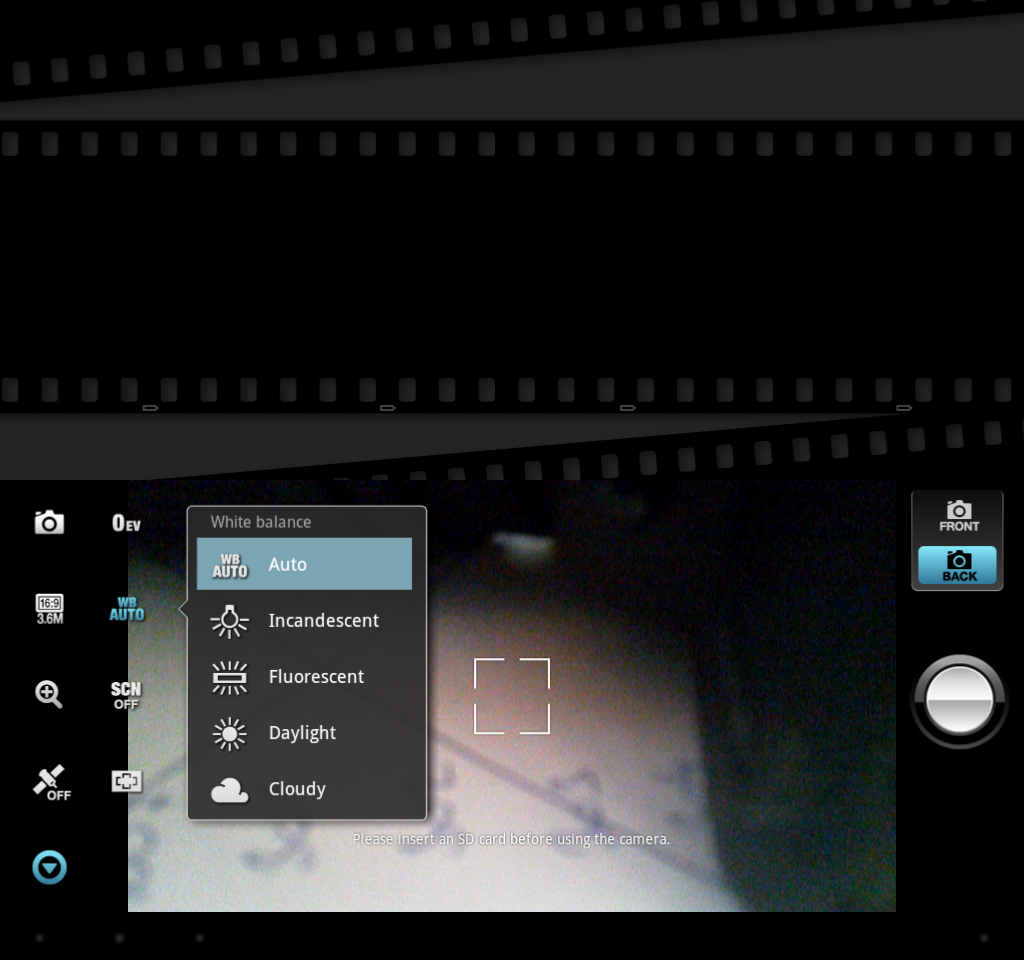The height and width of the screenshot is (960, 1024).
Task: Click the GPS geotagging OFF icon
Action: point(49,781)
